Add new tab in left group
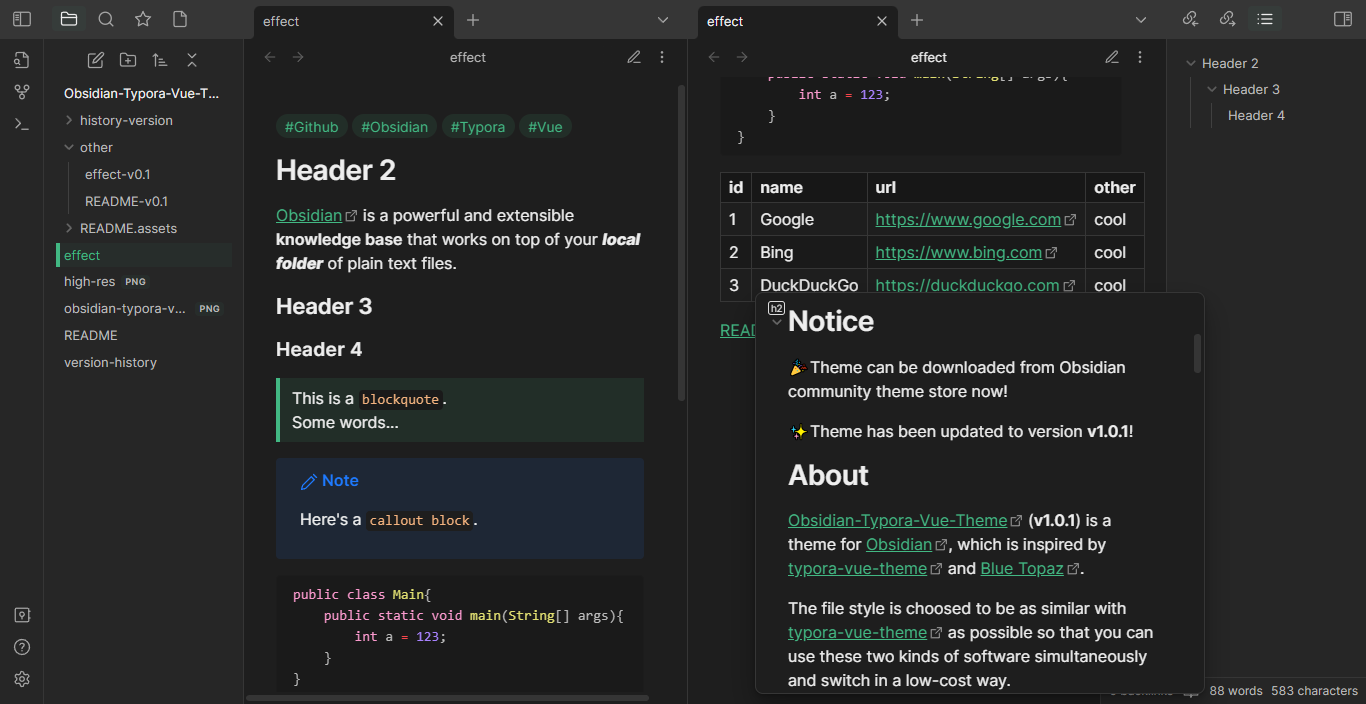1366x704 pixels. 473,20
